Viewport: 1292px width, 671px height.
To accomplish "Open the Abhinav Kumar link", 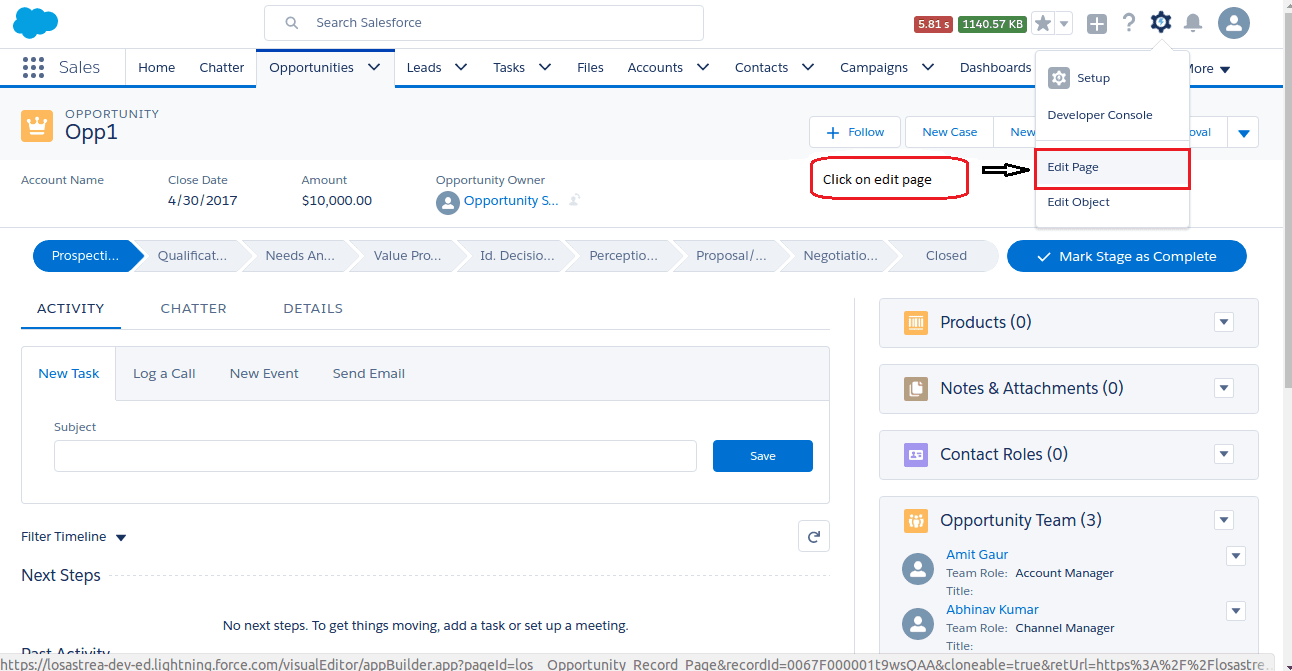I will [x=992, y=610].
